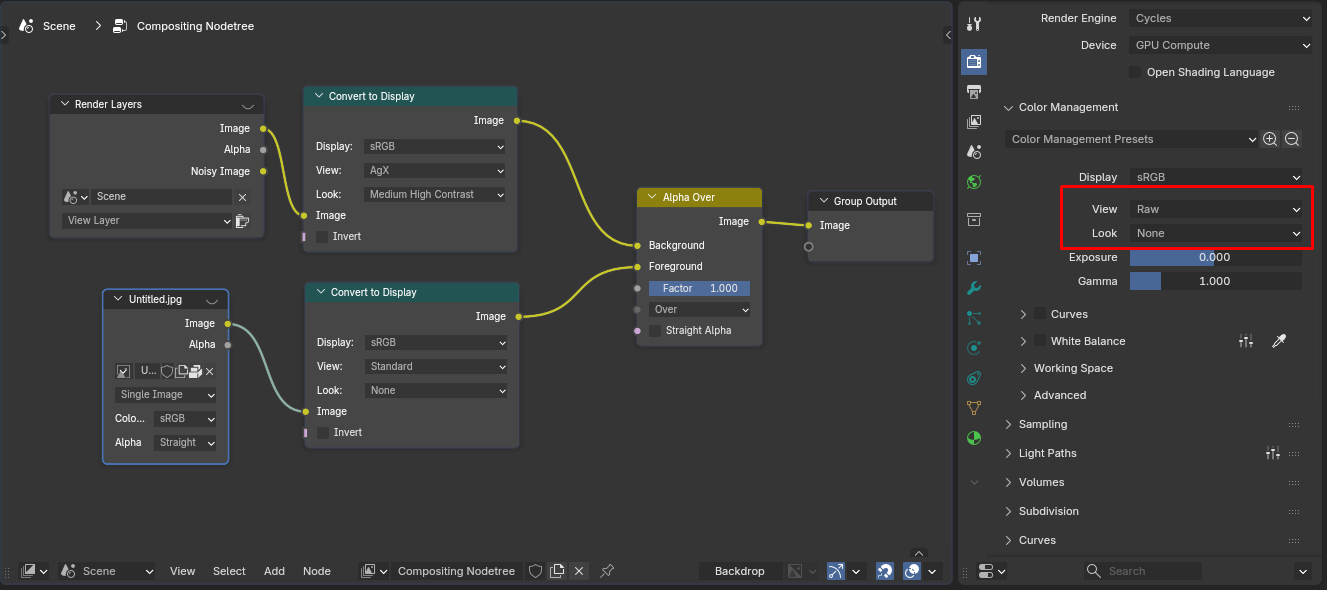Open the Light Paths presets sliders icon
The image size is (1327, 590).
[1273, 453]
